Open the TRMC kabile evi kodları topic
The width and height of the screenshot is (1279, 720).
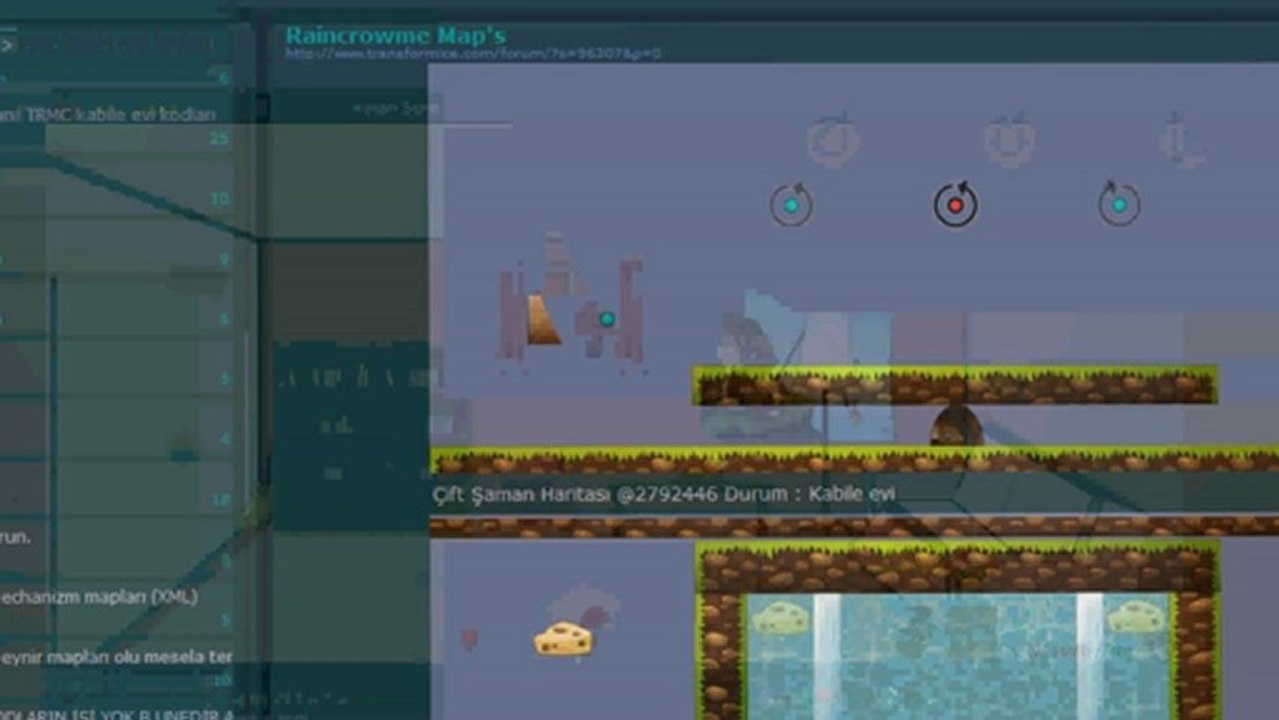(x=108, y=115)
